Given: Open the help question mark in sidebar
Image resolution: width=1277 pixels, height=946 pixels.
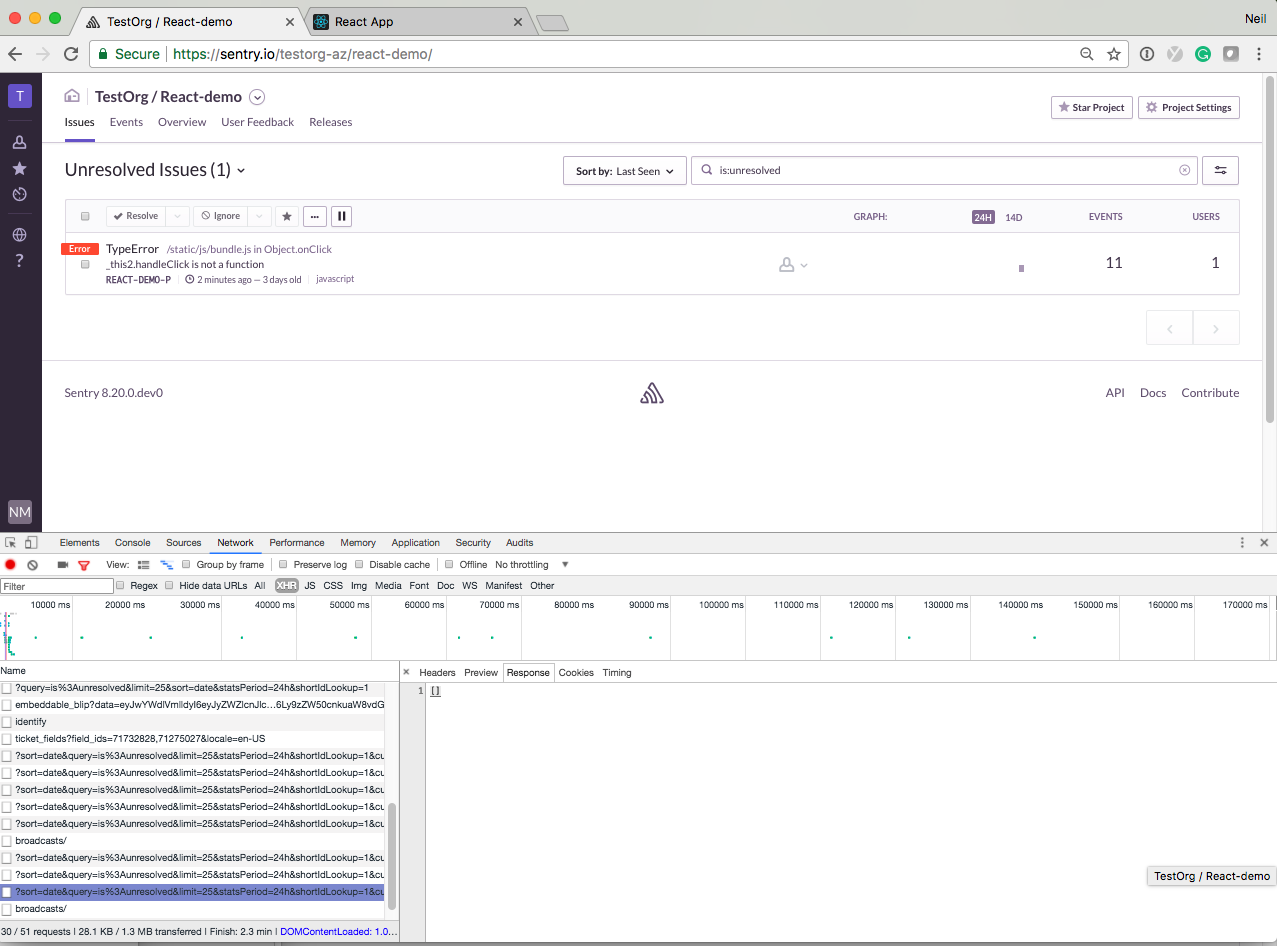Looking at the screenshot, I should click(19, 261).
